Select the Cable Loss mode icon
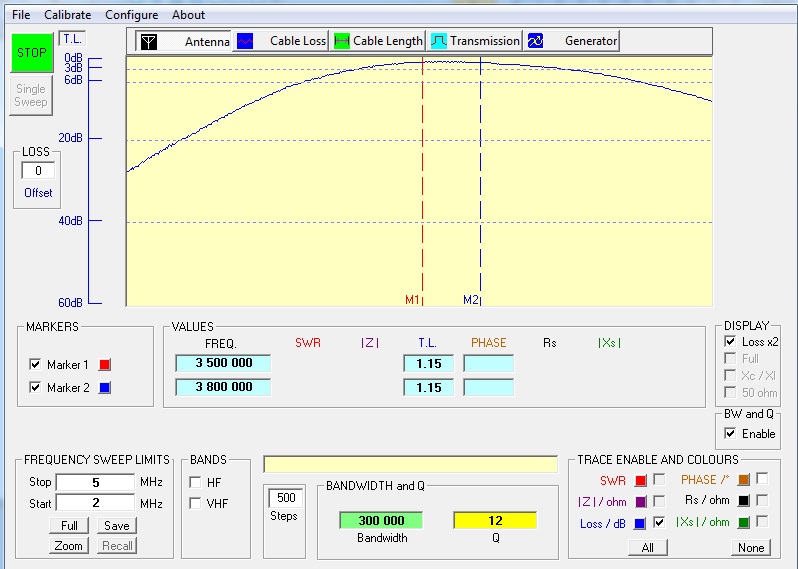 (245, 41)
